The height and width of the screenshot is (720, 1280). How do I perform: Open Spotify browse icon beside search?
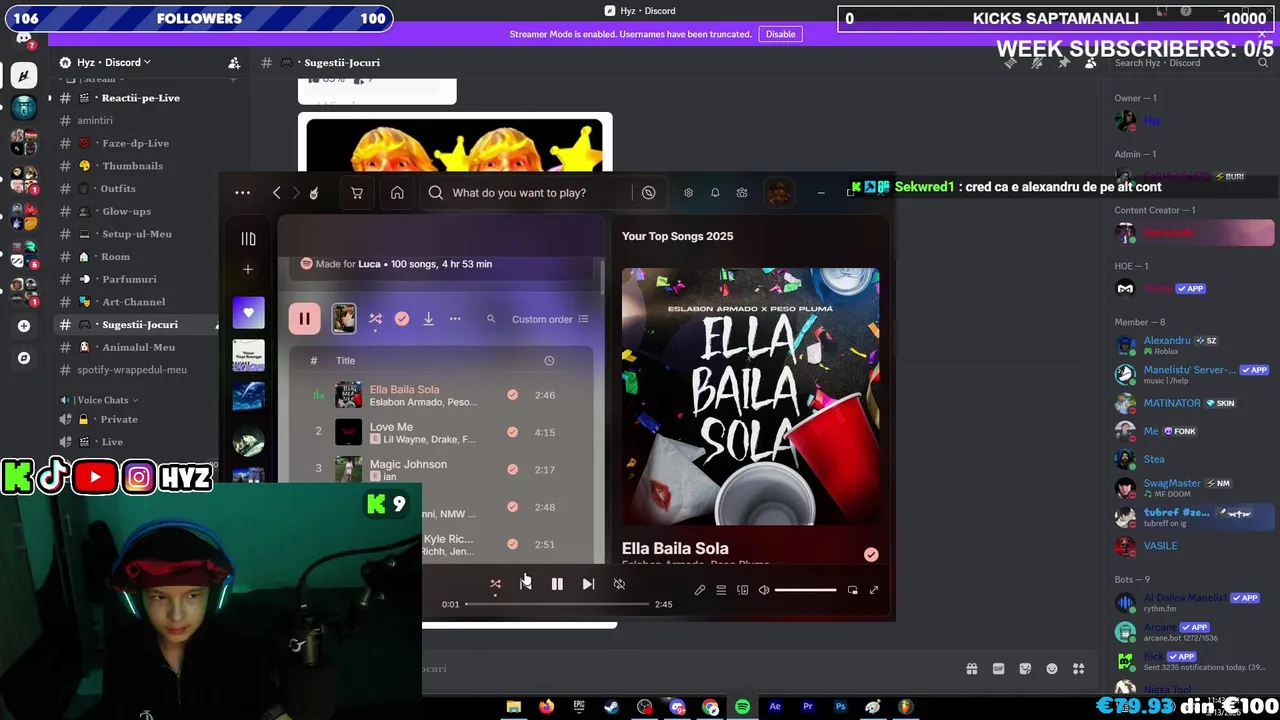pyautogui.click(x=649, y=193)
